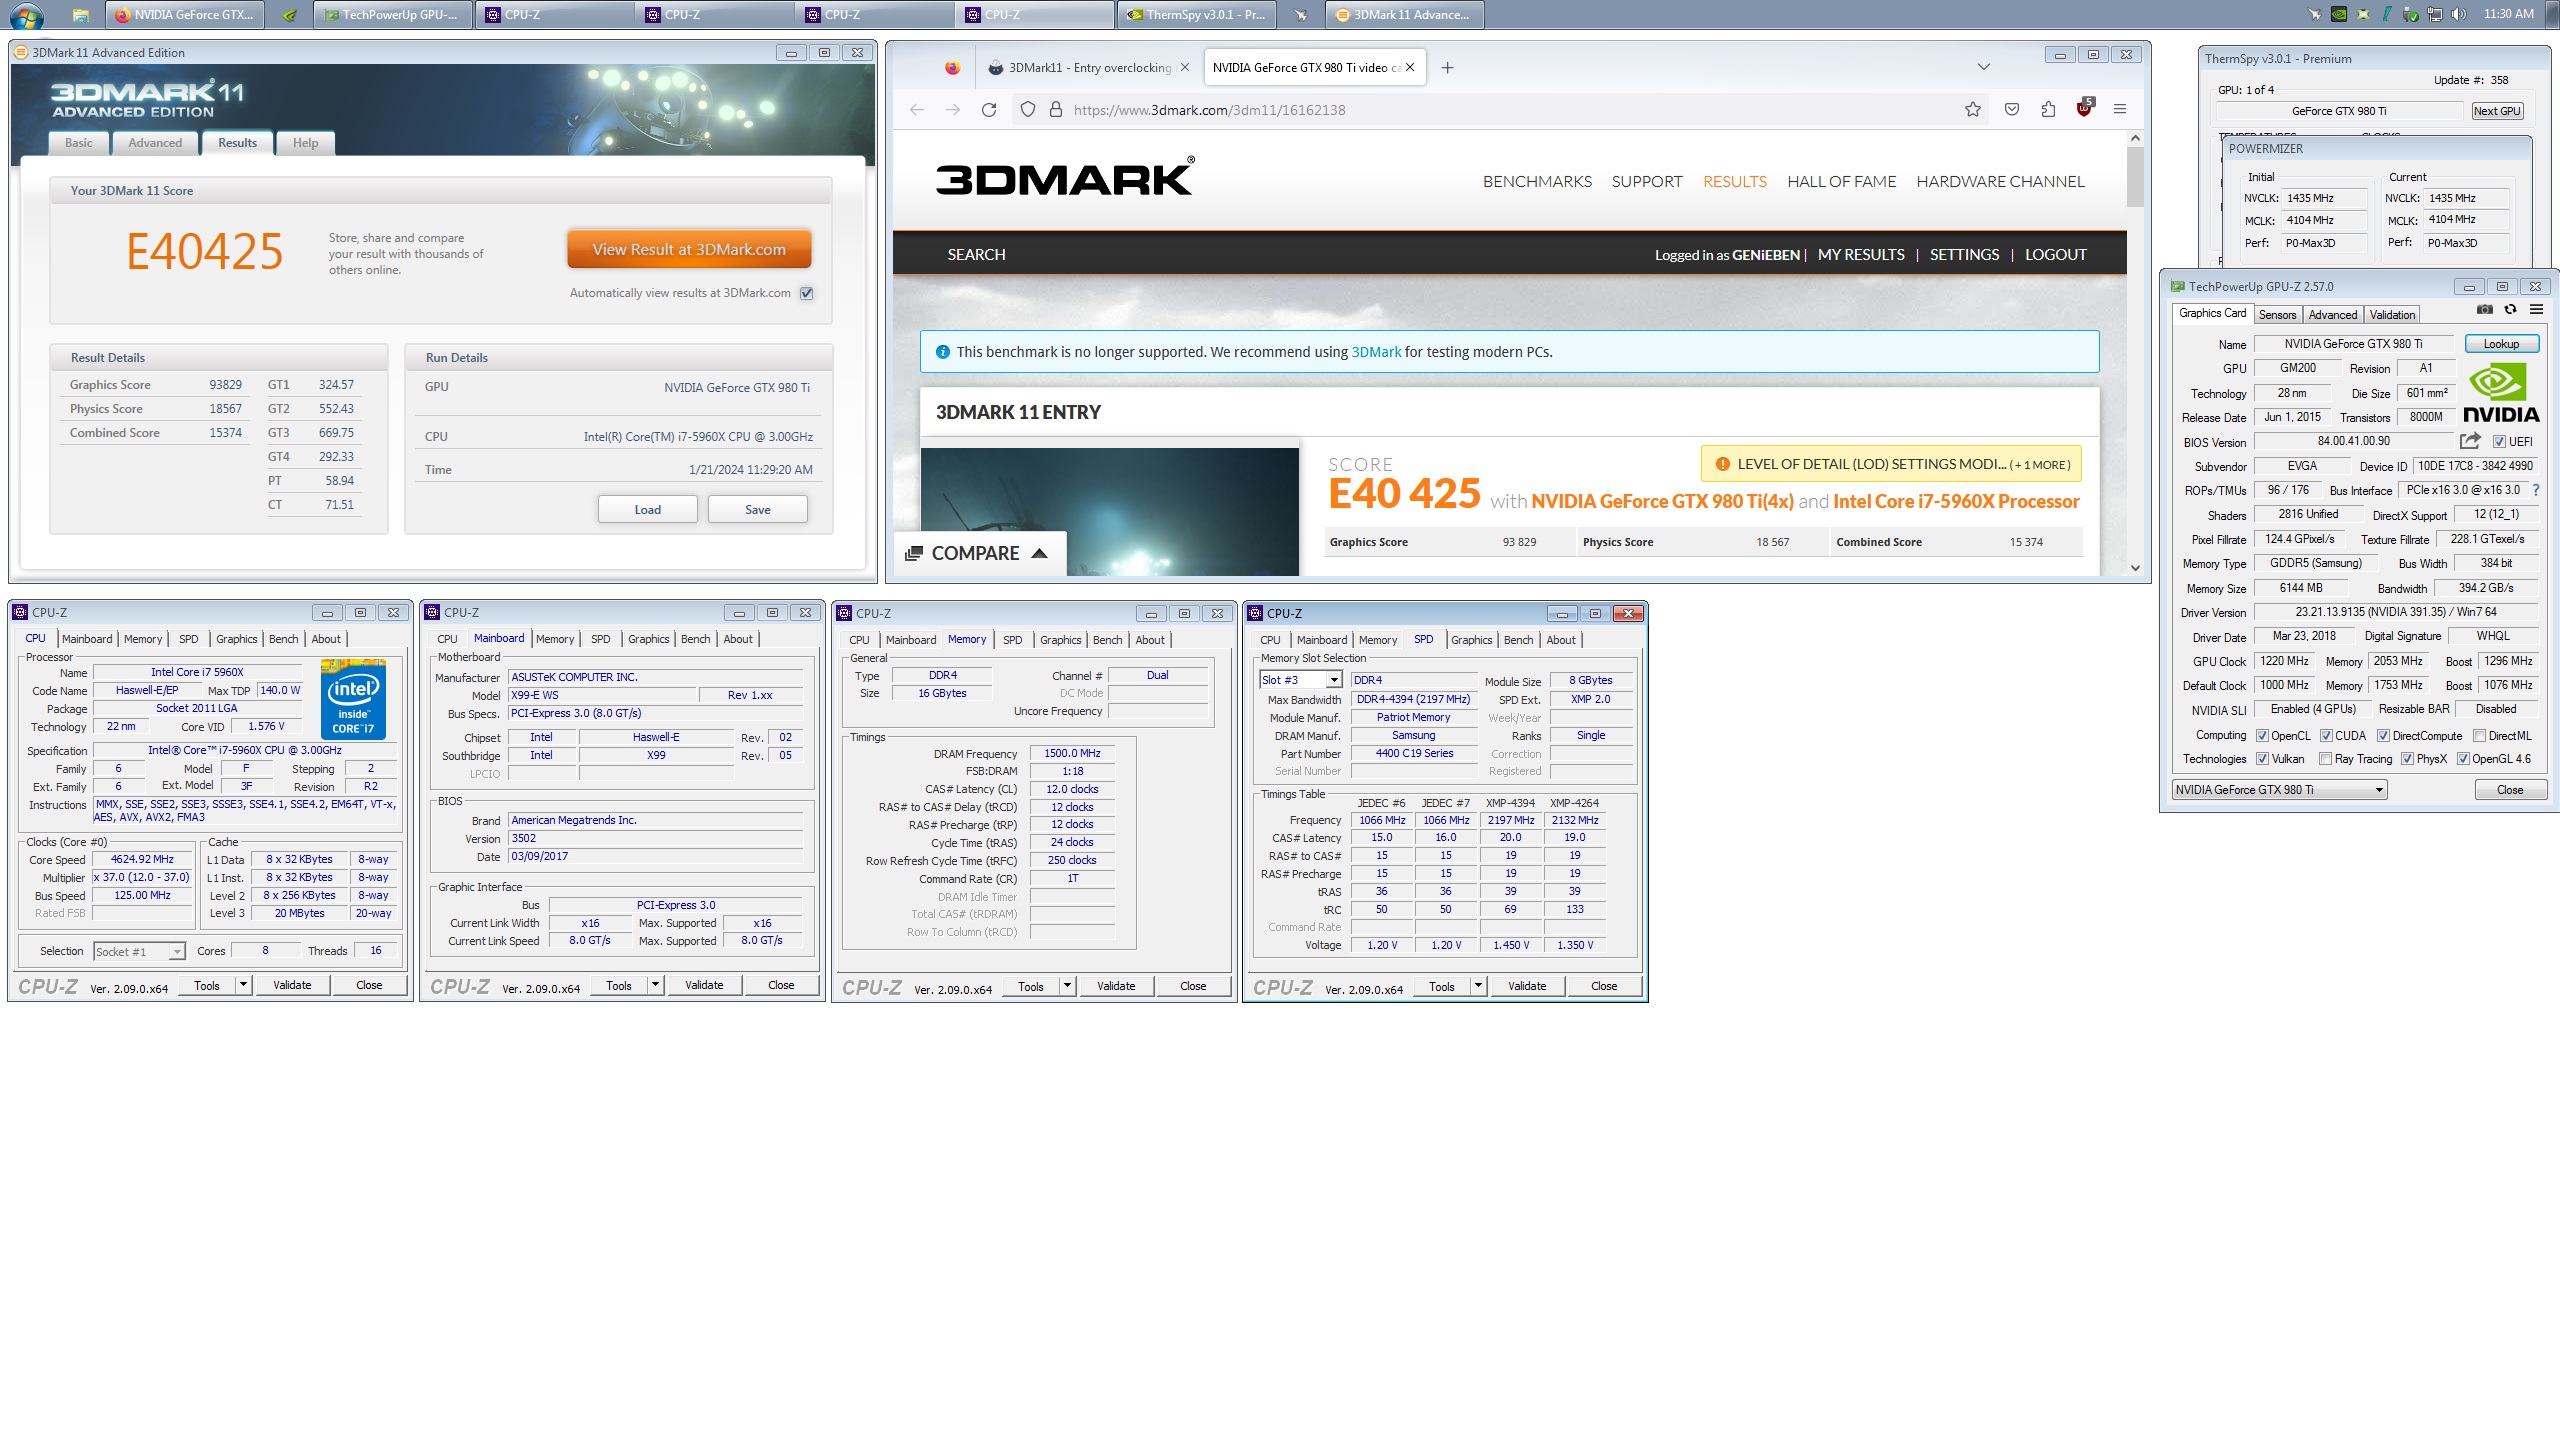2560x1440 pixels.
Task: Toggle the Vulkan checkbox in GPU-Z
Action: pos(2262,759)
